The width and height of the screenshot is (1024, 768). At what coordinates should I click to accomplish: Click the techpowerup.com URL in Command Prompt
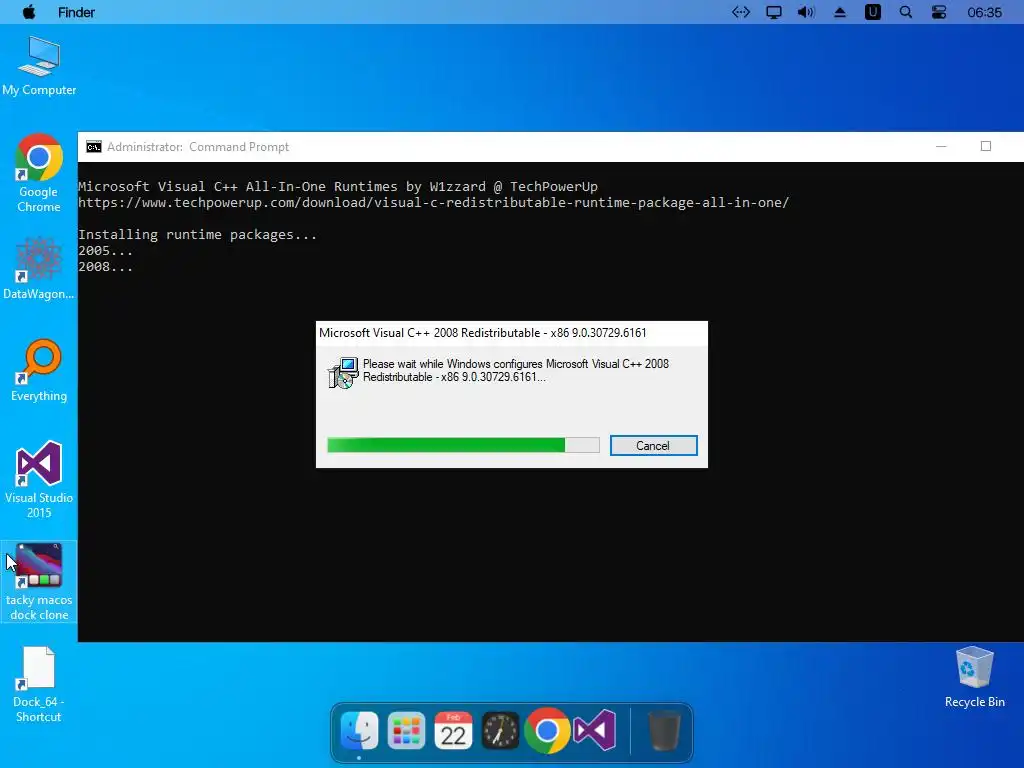click(434, 202)
